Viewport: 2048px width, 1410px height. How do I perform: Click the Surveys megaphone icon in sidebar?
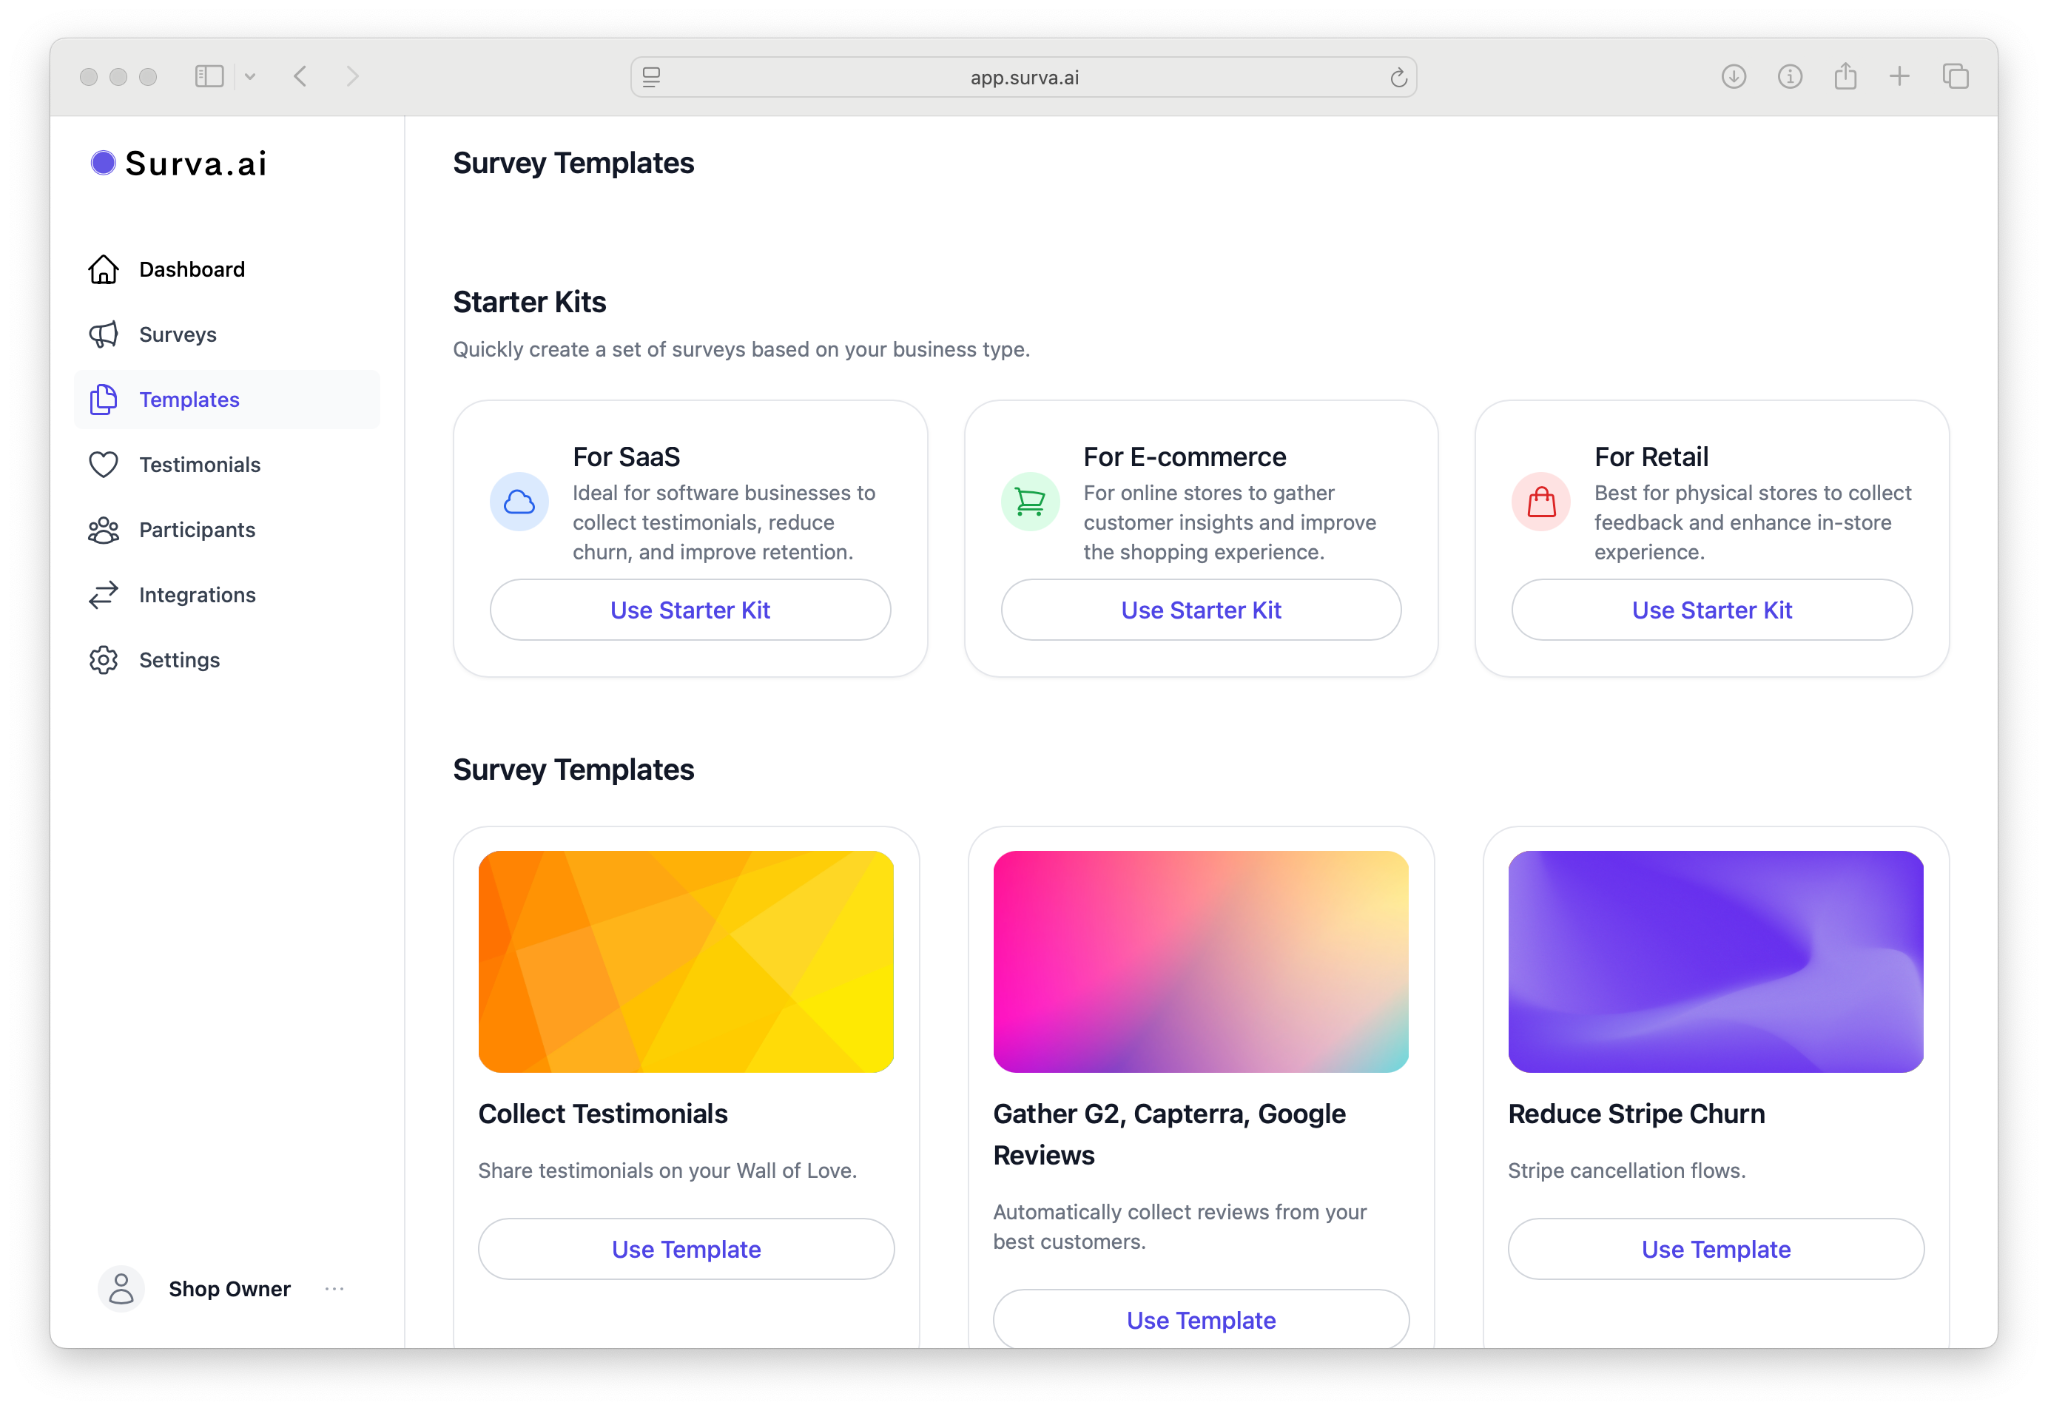pos(104,335)
